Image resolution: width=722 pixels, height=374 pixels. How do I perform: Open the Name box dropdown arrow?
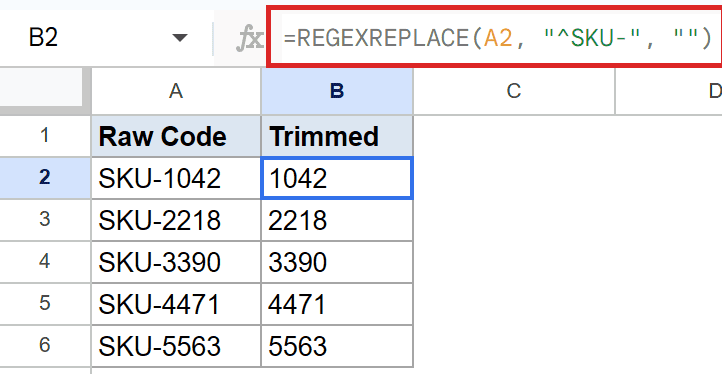[180, 37]
